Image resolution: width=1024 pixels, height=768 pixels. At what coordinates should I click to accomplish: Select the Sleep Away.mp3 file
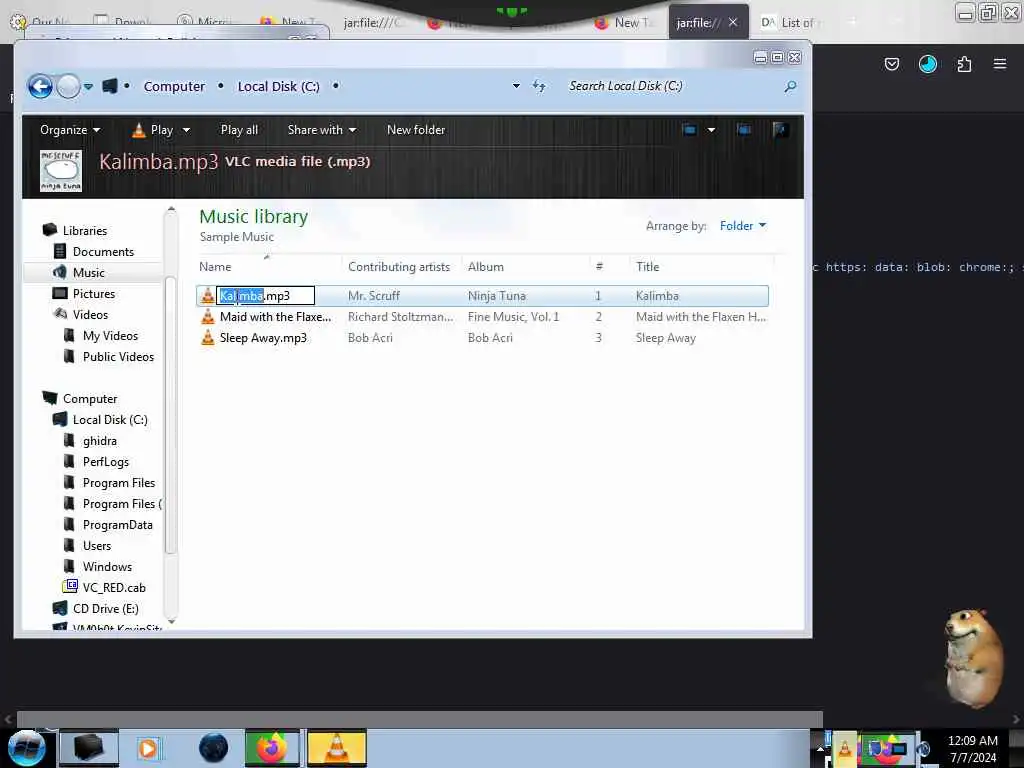(263, 338)
